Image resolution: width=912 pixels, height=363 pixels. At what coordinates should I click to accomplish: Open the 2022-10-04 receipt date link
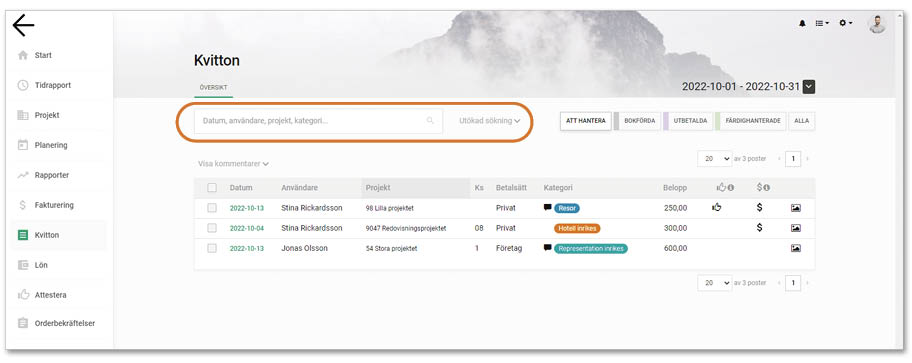click(x=247, y=228)
